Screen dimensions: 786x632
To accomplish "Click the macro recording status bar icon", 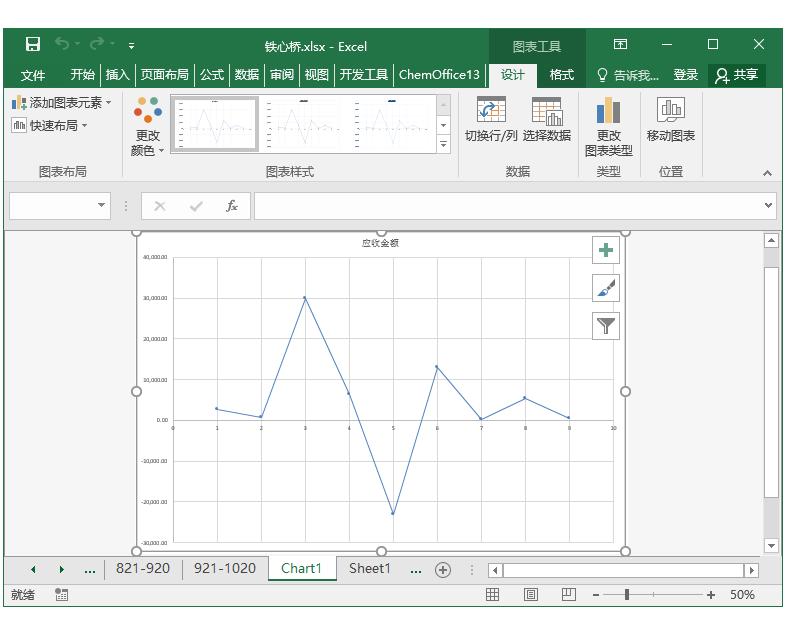I will pyautogui.click(x=61, y=594).
